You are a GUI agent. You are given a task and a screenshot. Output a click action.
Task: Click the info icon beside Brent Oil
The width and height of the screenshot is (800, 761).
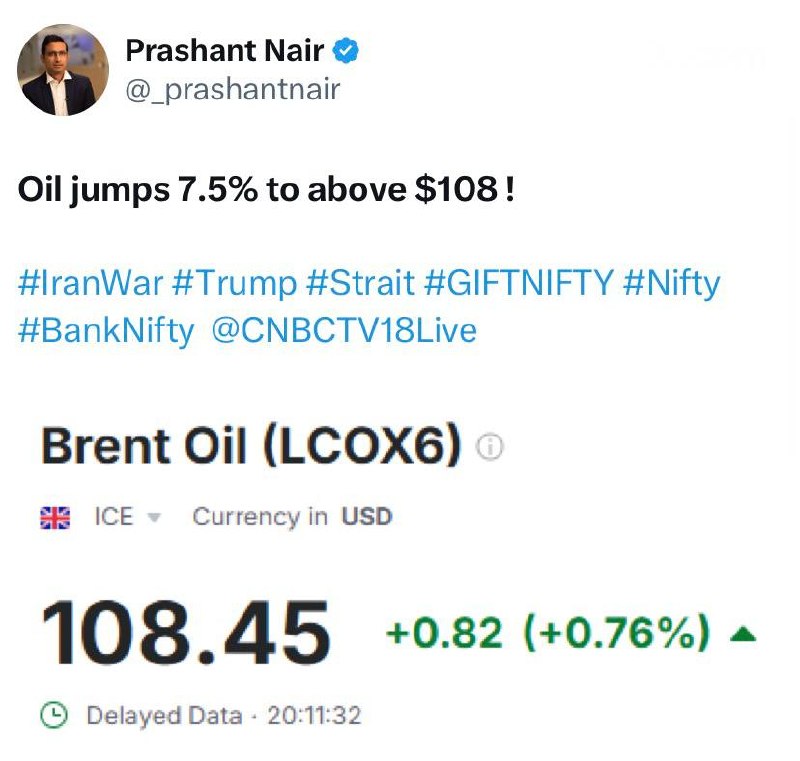pyautogui.click(x=490, y=447)
